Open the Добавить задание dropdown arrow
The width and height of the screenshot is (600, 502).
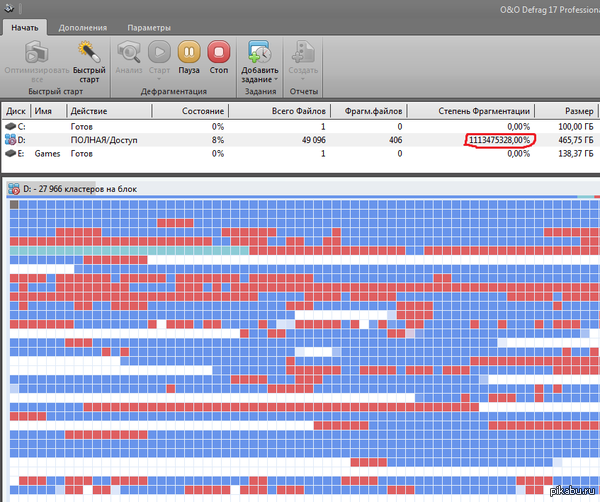pyautogui.click(x=276, y=80)
